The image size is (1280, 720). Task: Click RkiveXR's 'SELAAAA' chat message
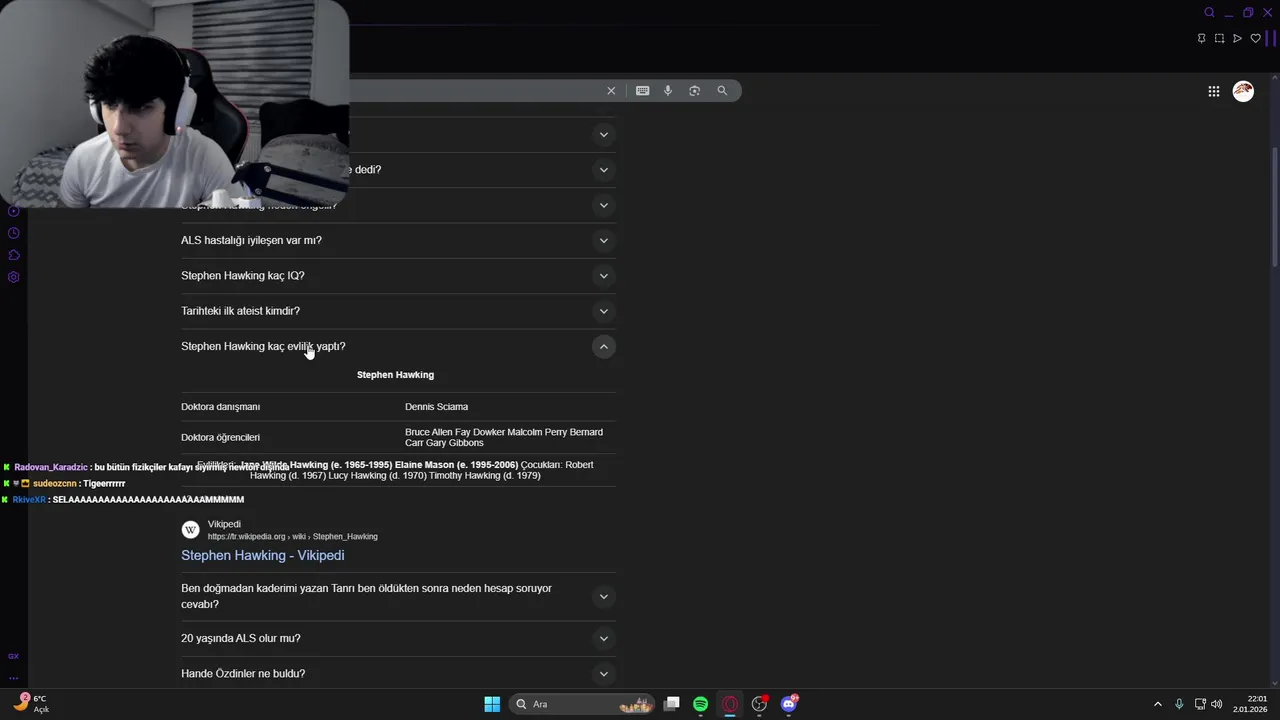pyautogui.click(x=124, y=499)
